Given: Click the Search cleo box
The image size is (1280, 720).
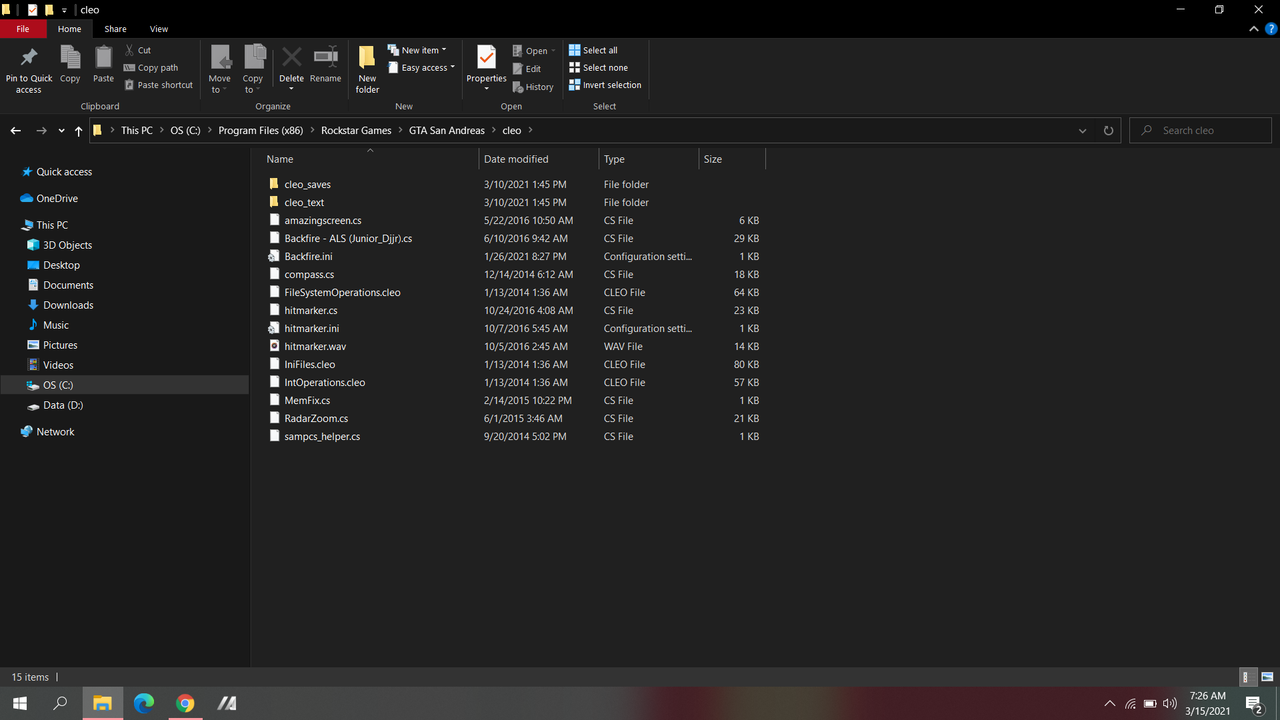Looking at the screenshot, I should pyautogui.click(x=1201, y=131).
